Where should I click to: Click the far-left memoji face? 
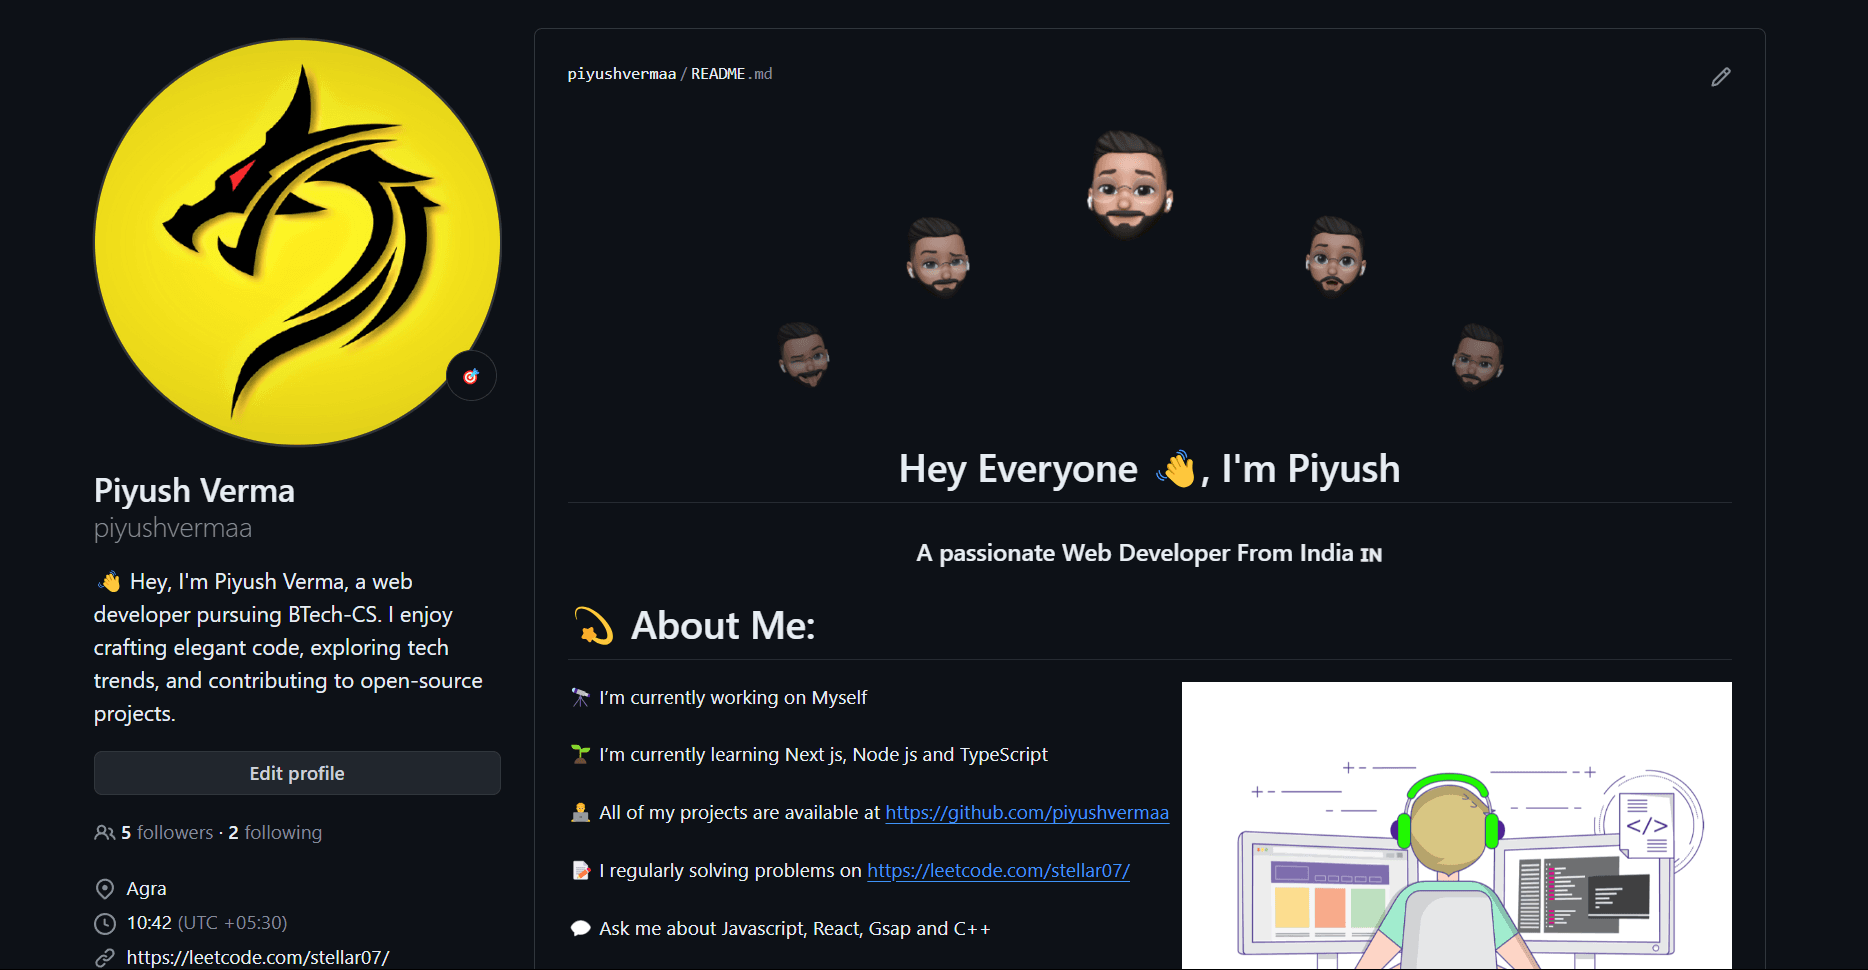pyautogui.click(x=804, y=354)
